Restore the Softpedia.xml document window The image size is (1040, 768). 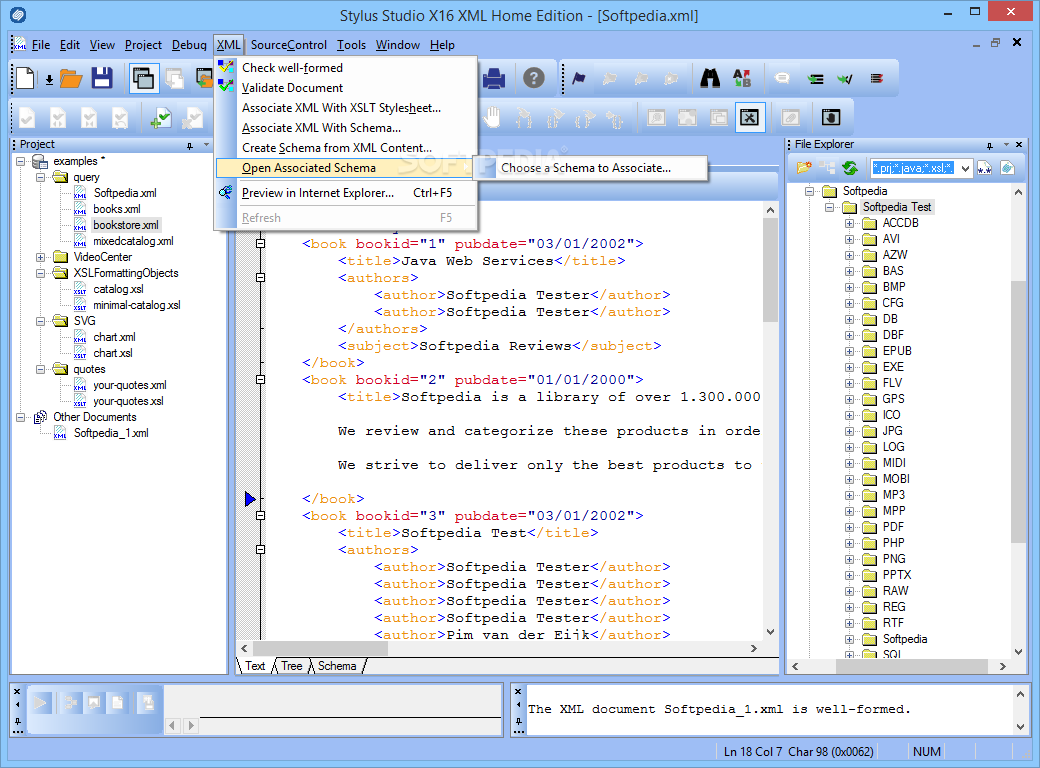pos(996,43)
